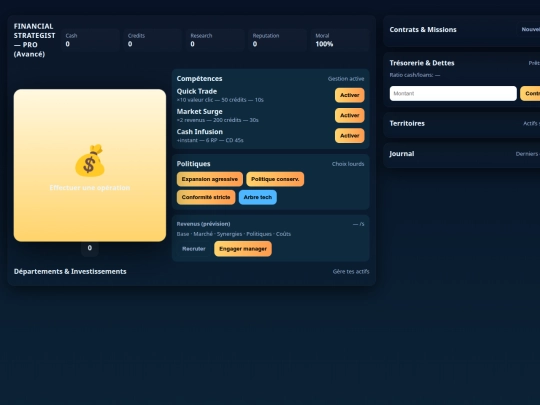Click the Territoires panel heading
Viewport: 540px width, 405px height.
point(407,123)
